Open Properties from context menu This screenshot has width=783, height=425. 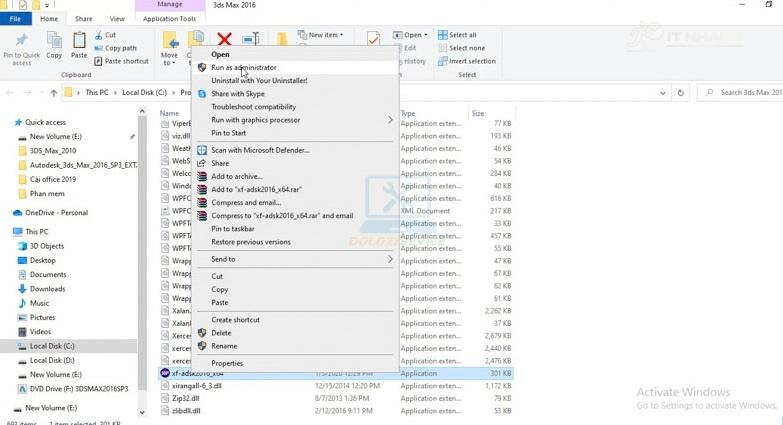(x=295, y=363)
